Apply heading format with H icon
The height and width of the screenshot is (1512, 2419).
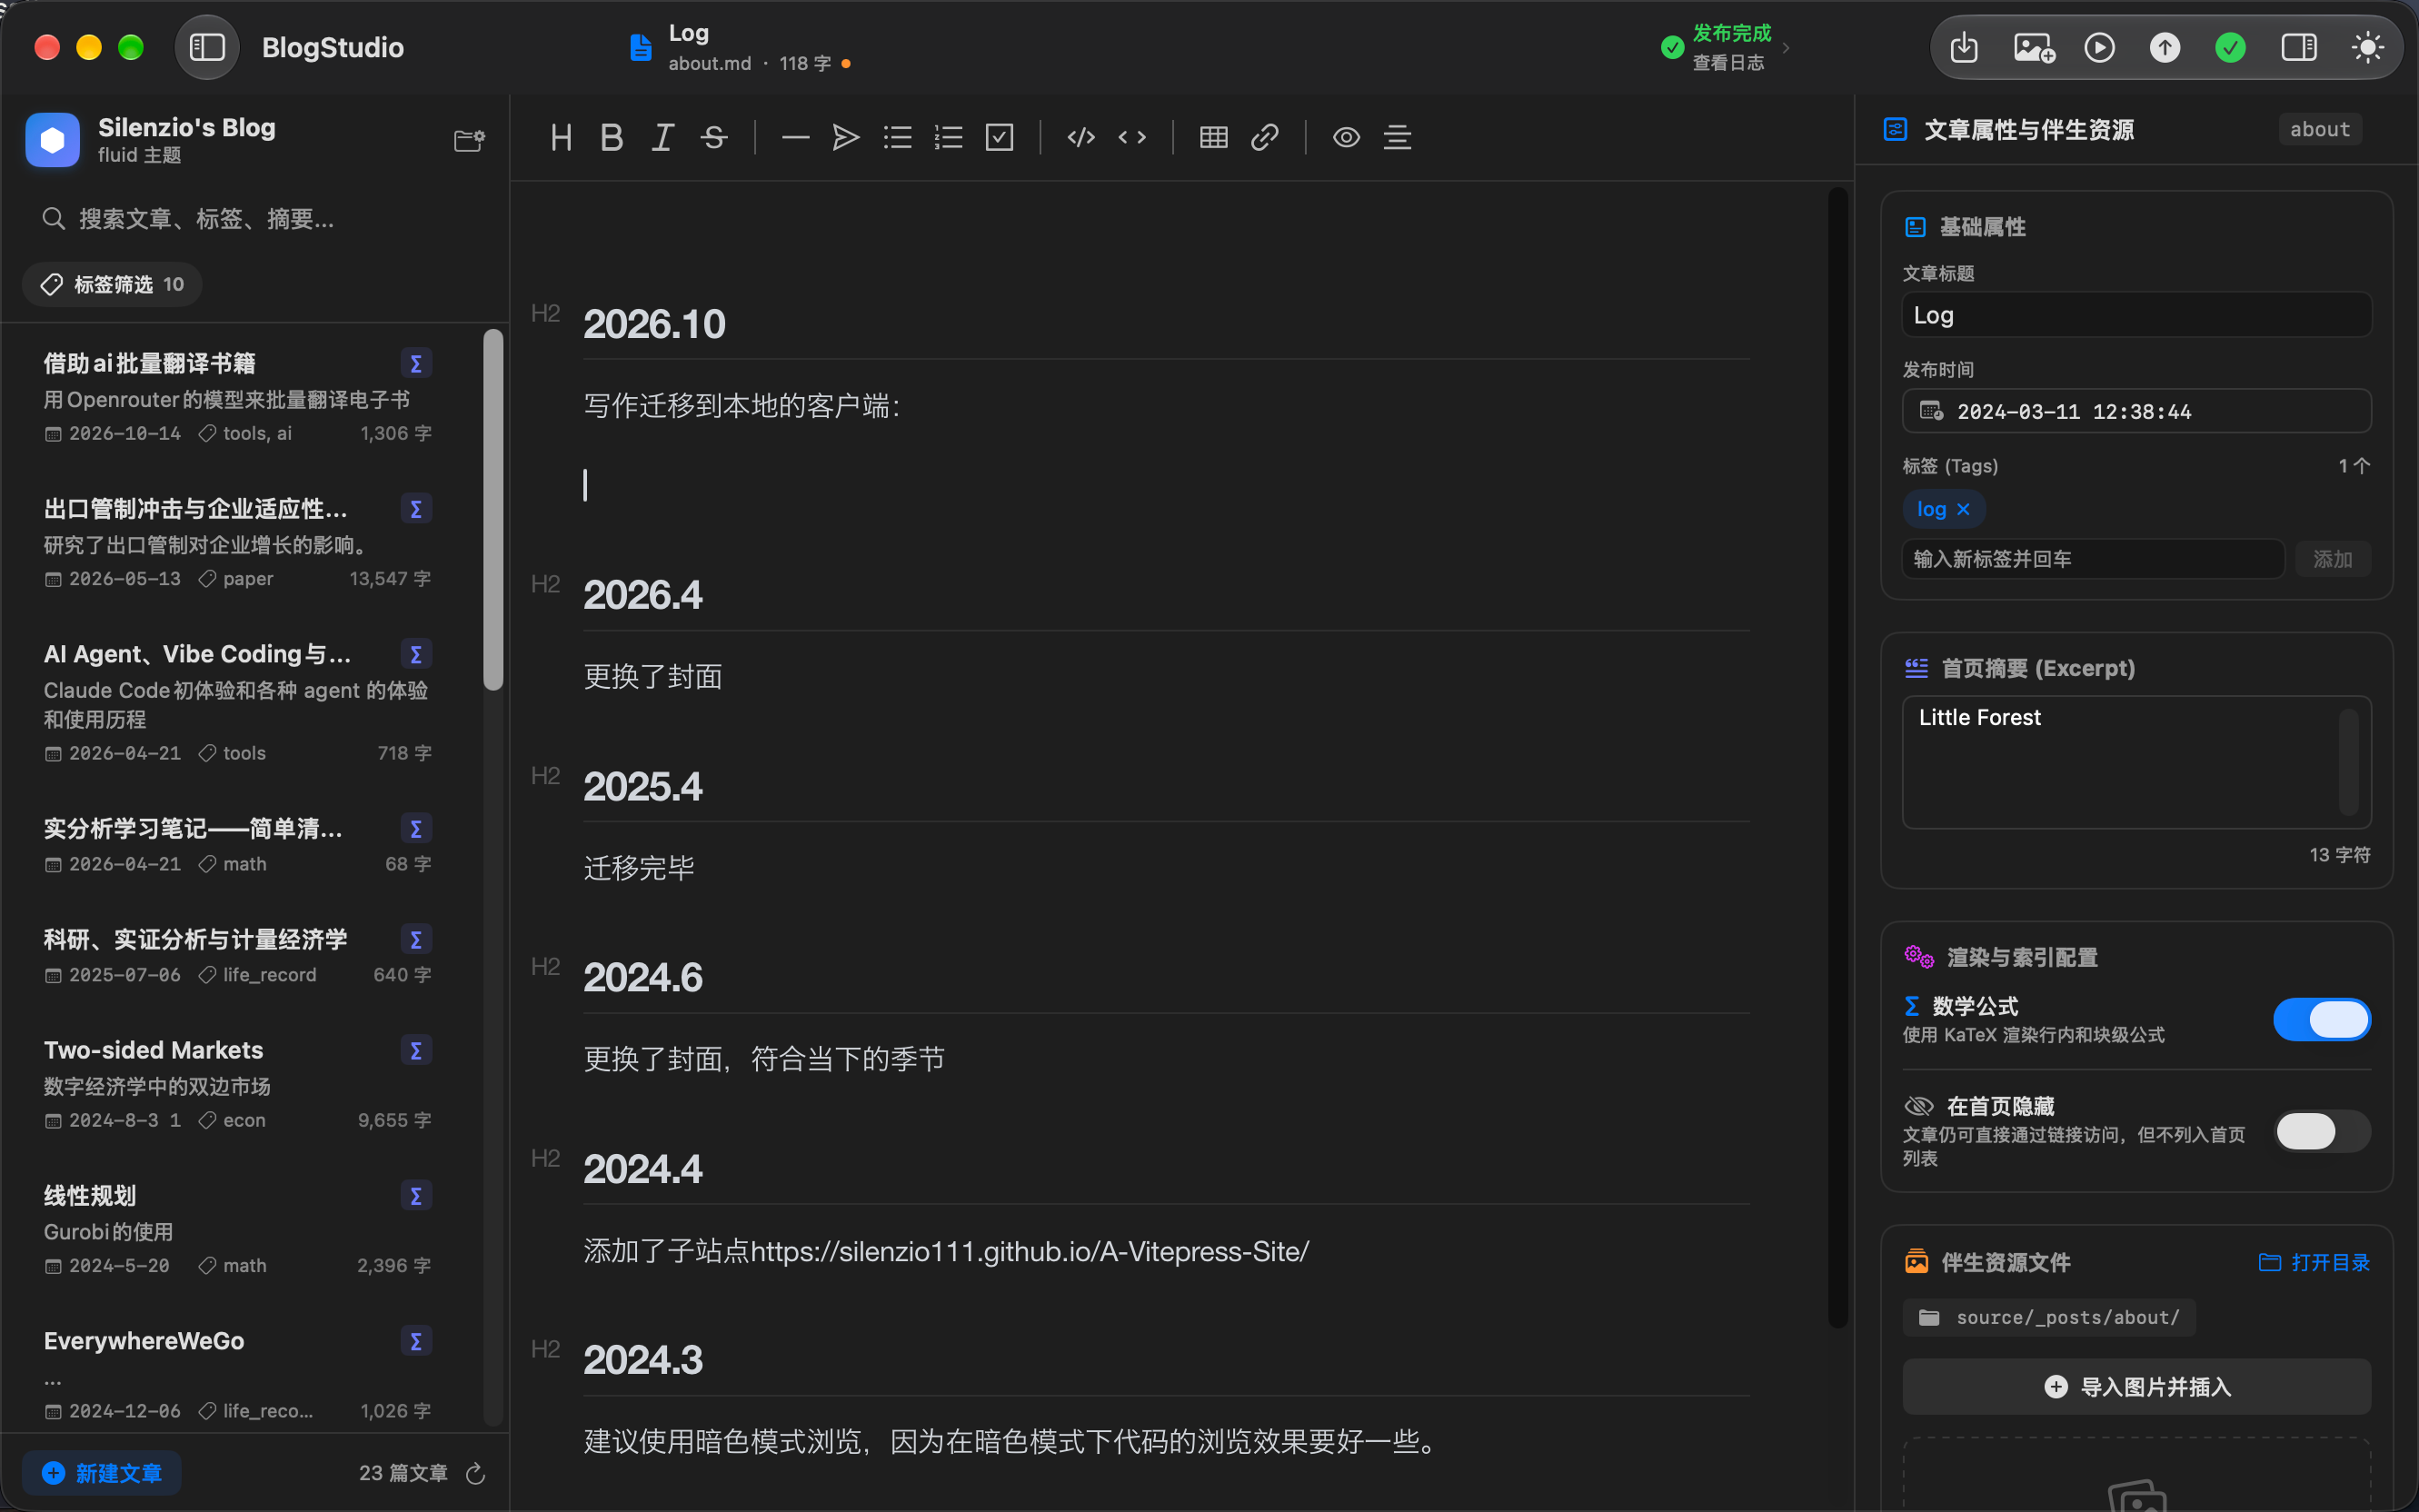click(561, 137)
